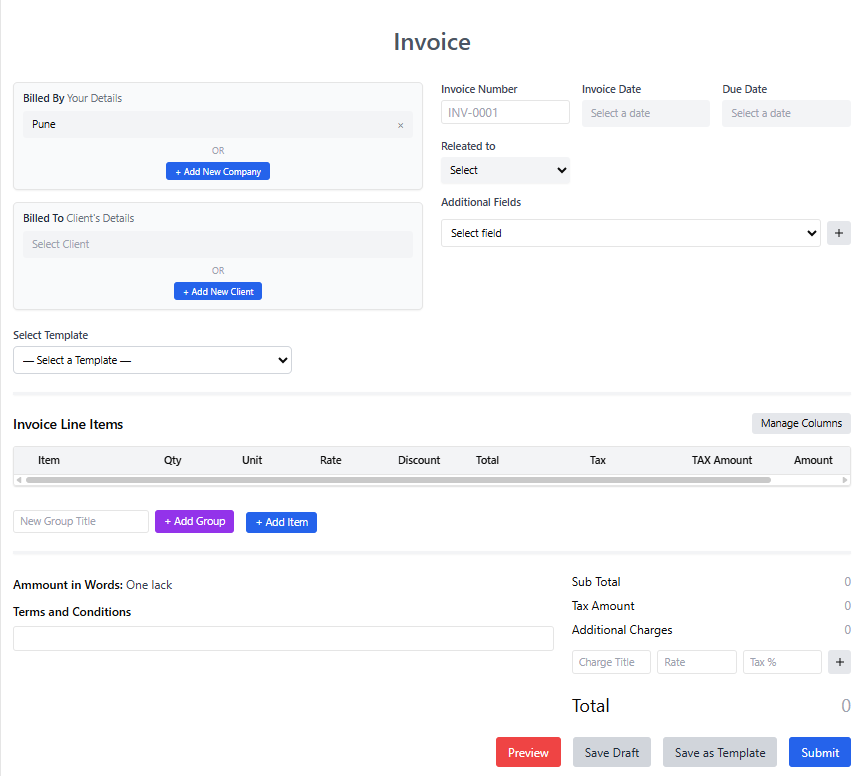Open the Select a Template dropdown
Image resolution: width=861 pixels, height=776 pixels.
(x=152, y=360)
